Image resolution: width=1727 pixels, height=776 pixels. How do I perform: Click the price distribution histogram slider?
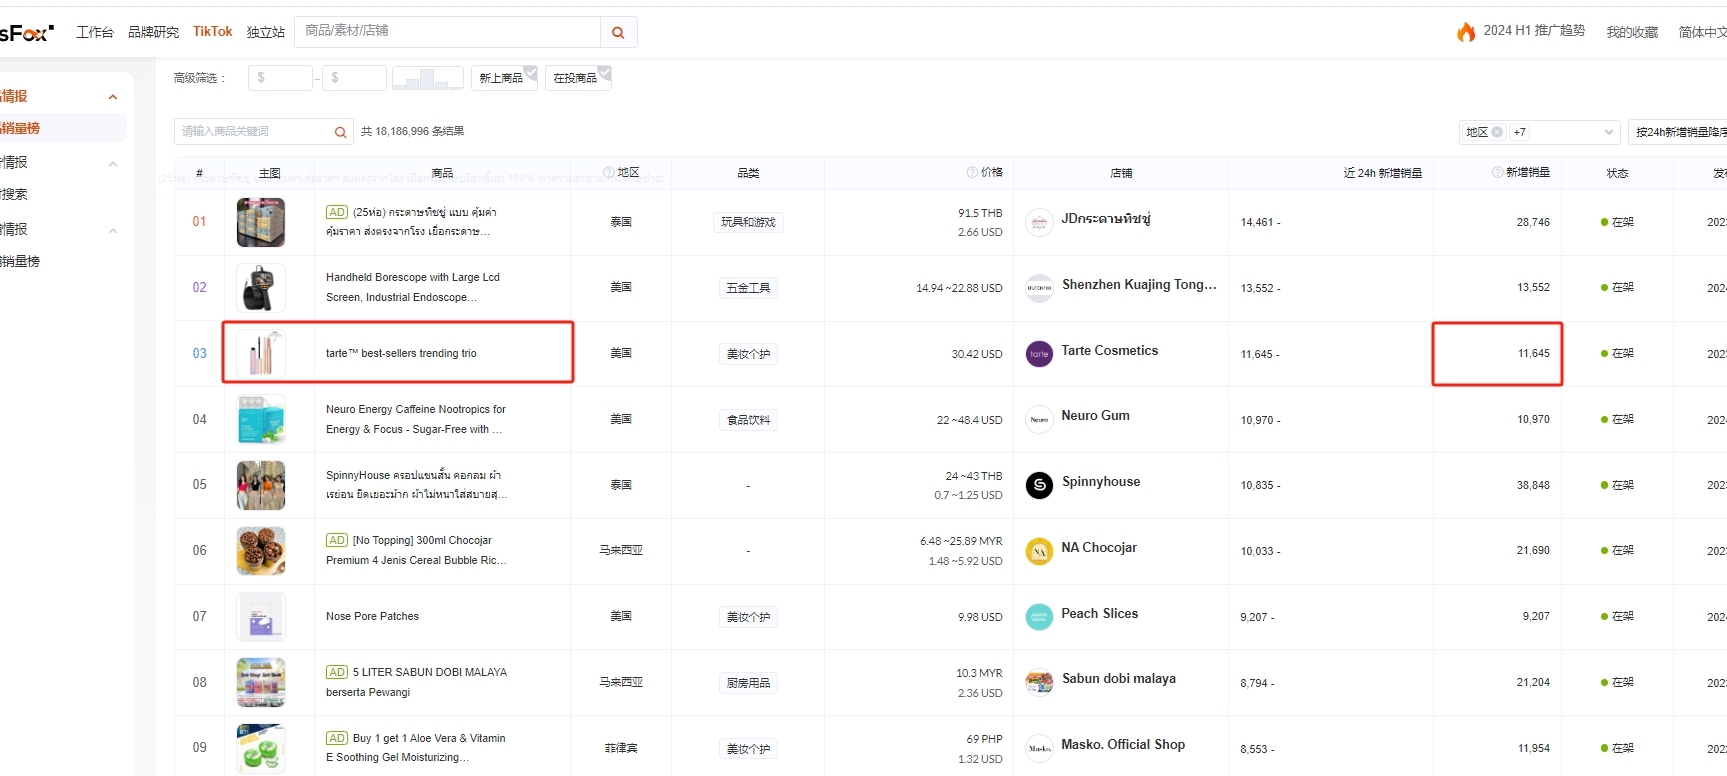[428, 78]
